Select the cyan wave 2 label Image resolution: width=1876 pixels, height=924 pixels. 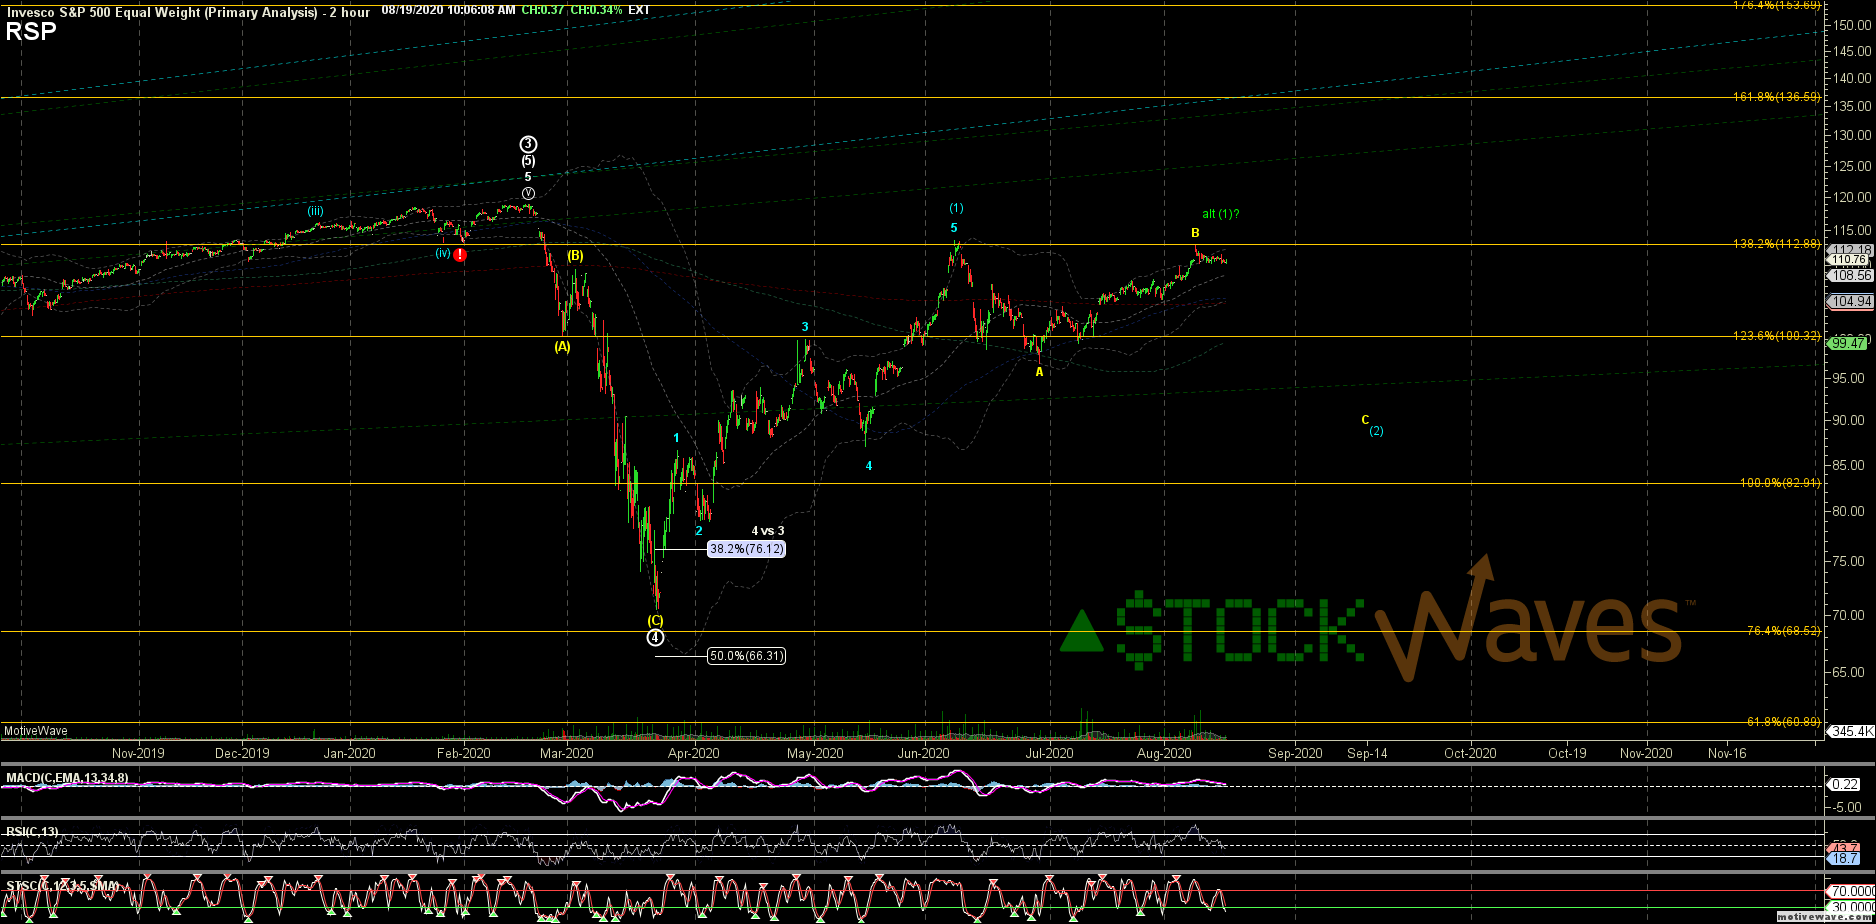pyautogui.click(x=699, y=530)
